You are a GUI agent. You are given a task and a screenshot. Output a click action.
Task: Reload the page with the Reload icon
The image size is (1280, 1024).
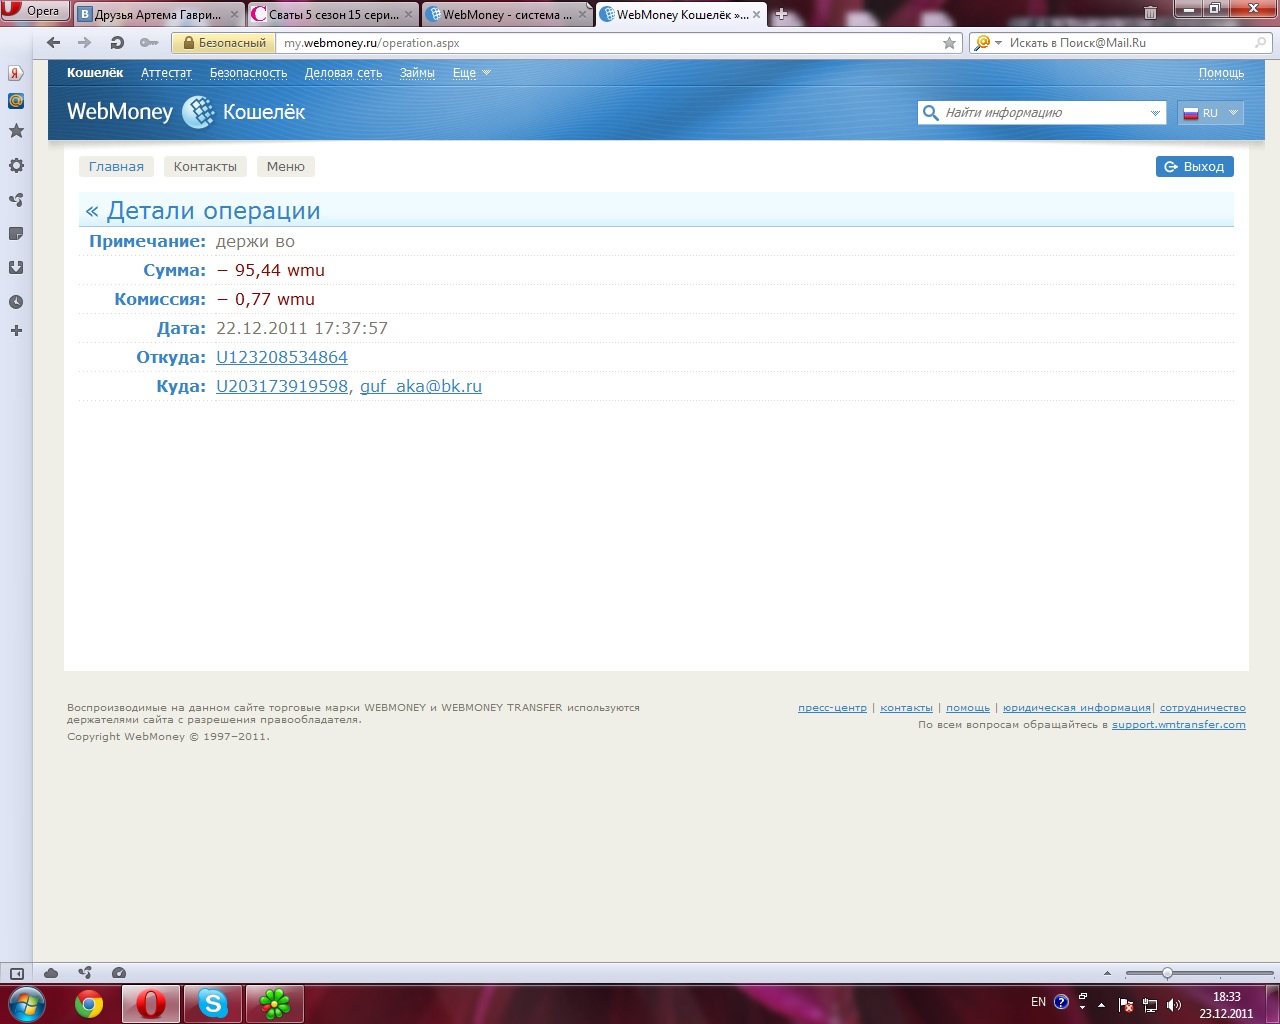coord(117,43)
